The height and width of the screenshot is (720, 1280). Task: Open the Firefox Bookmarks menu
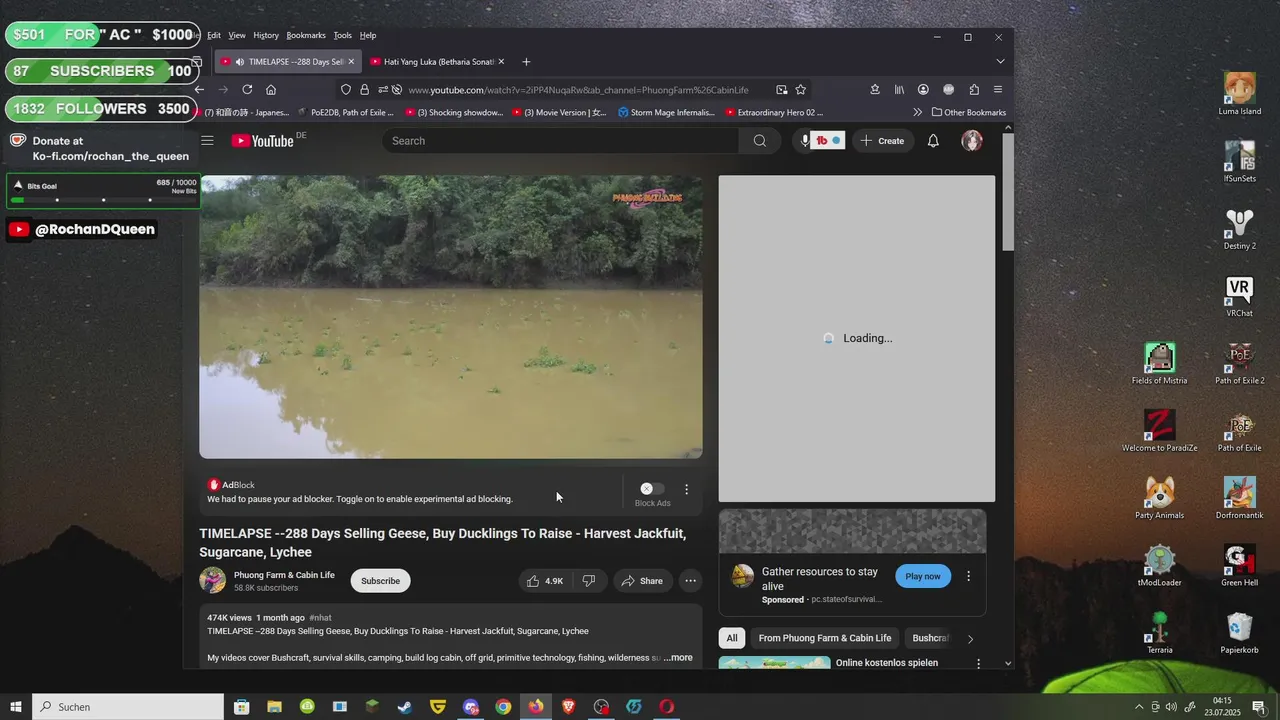(x=306, y=35)
